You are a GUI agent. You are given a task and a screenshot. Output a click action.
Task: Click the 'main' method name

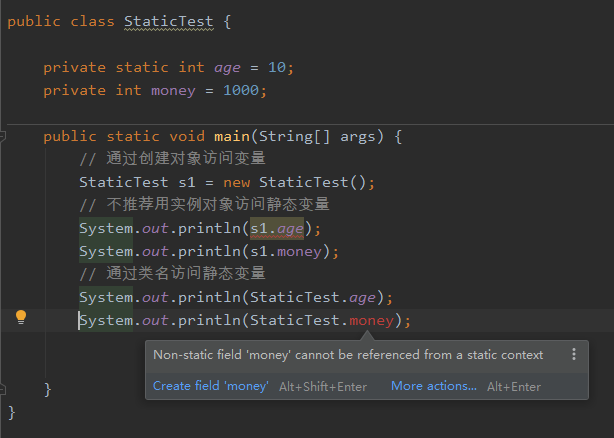231,136
